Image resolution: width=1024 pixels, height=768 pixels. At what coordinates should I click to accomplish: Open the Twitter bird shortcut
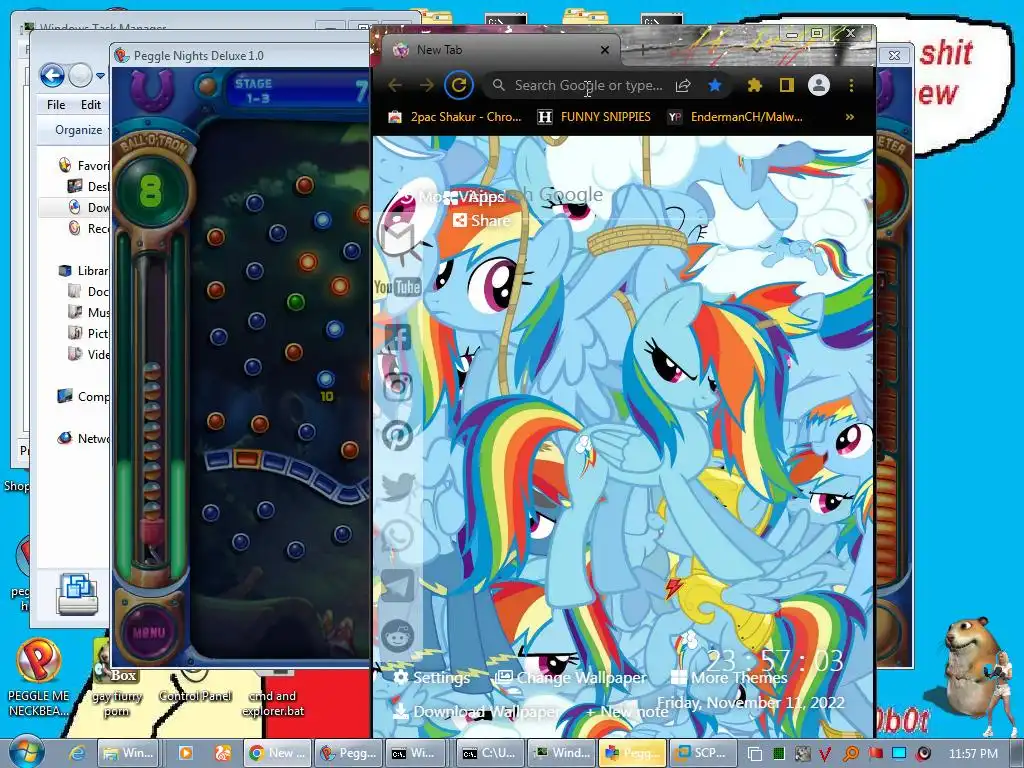[x=398, y=486]
